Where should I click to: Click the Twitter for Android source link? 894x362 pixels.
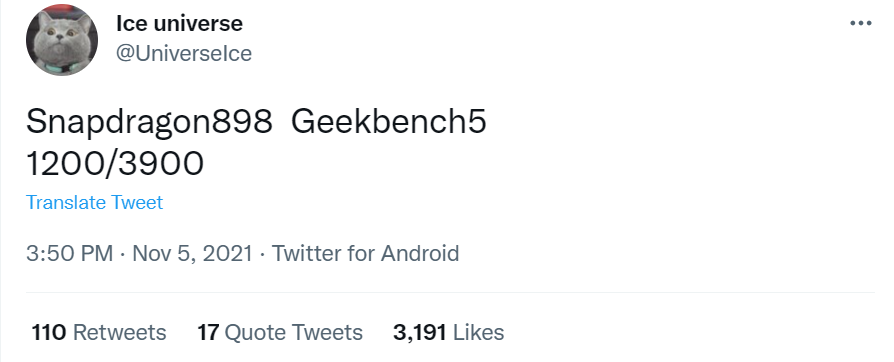click(x=365, y=253)
